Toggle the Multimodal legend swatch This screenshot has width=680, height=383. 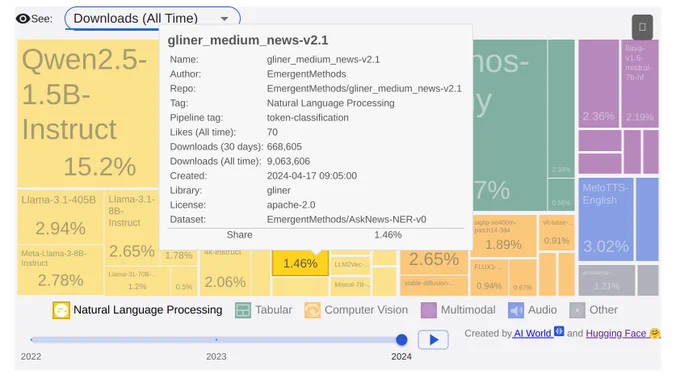[428, 310]
